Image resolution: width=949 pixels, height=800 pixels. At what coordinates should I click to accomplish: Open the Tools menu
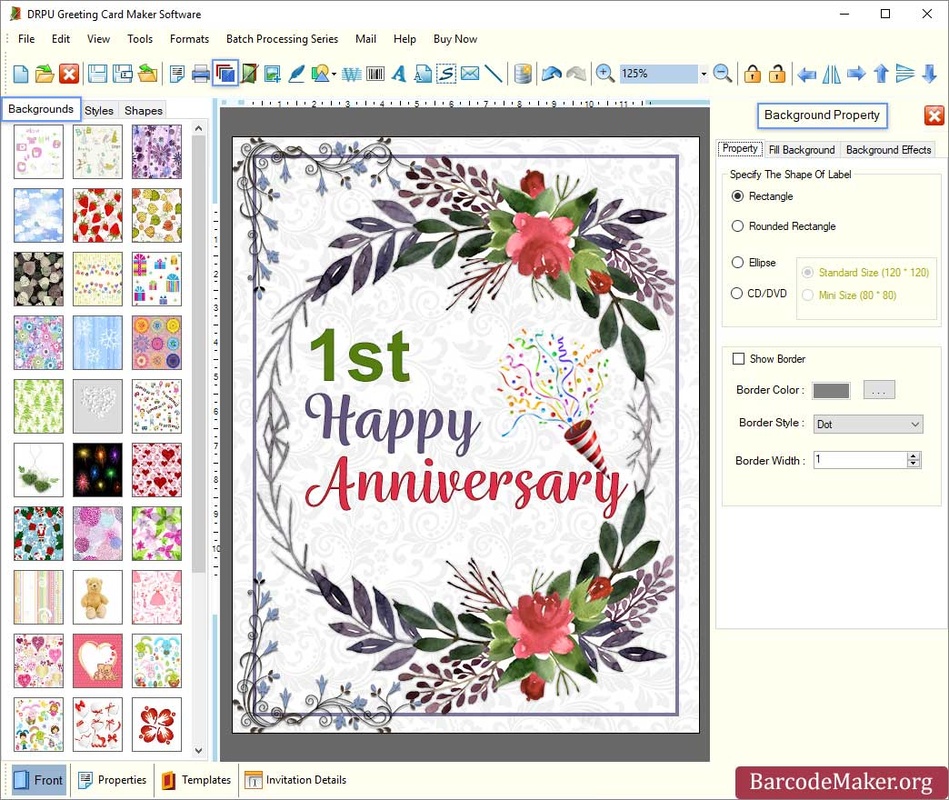(x=140, y=39)
